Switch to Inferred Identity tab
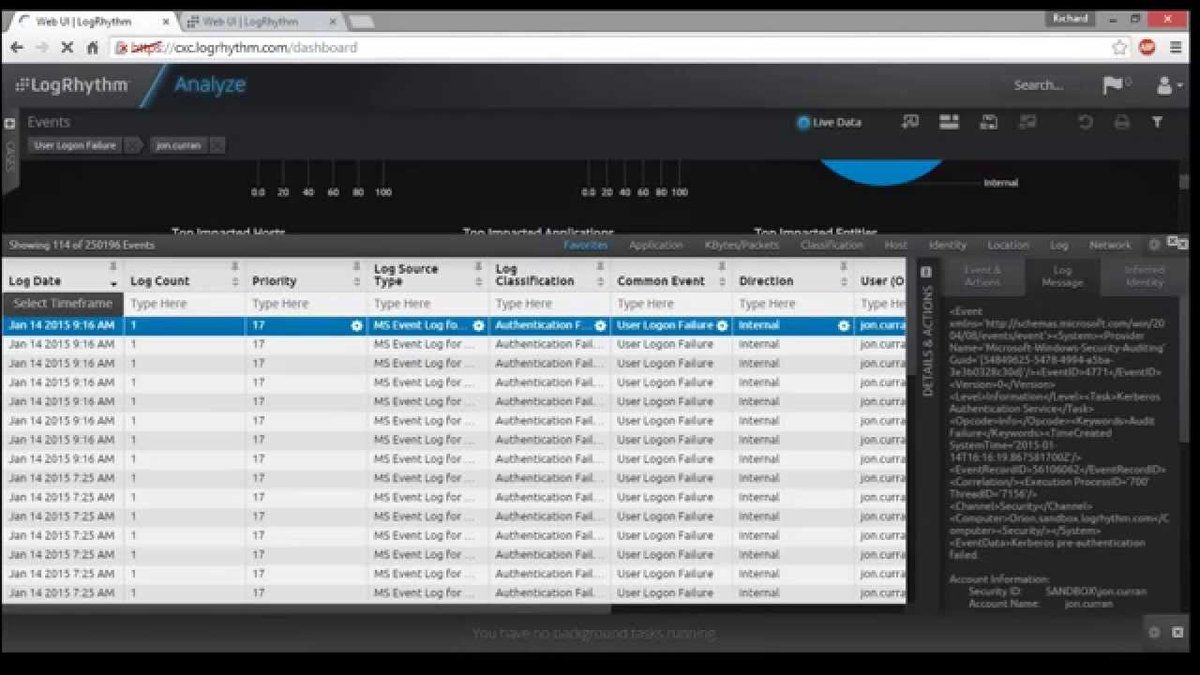1200x675 pixels. pyautogui.click(x=1143, y=276)
